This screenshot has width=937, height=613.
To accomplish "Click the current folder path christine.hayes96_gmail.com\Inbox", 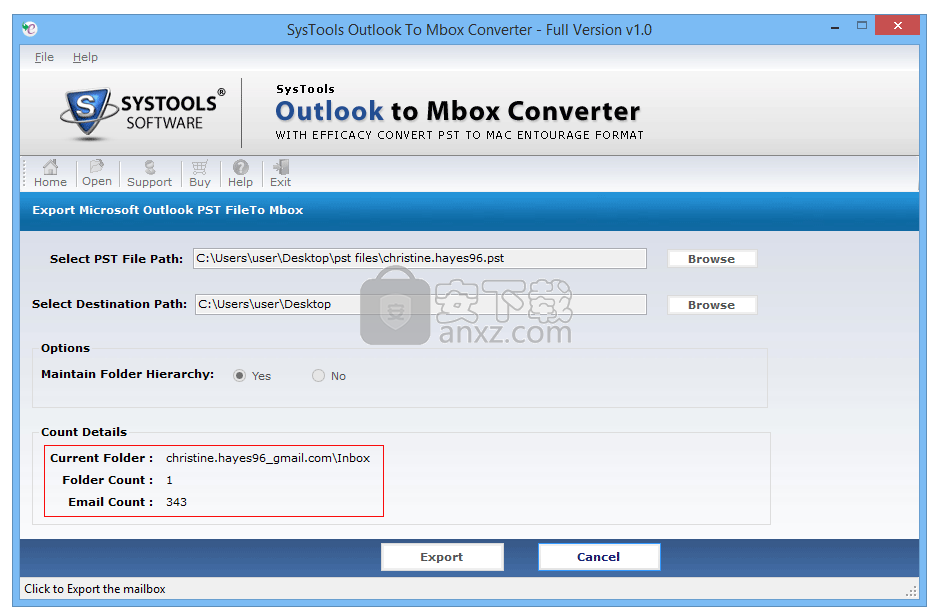I will [x=268, y=458].
